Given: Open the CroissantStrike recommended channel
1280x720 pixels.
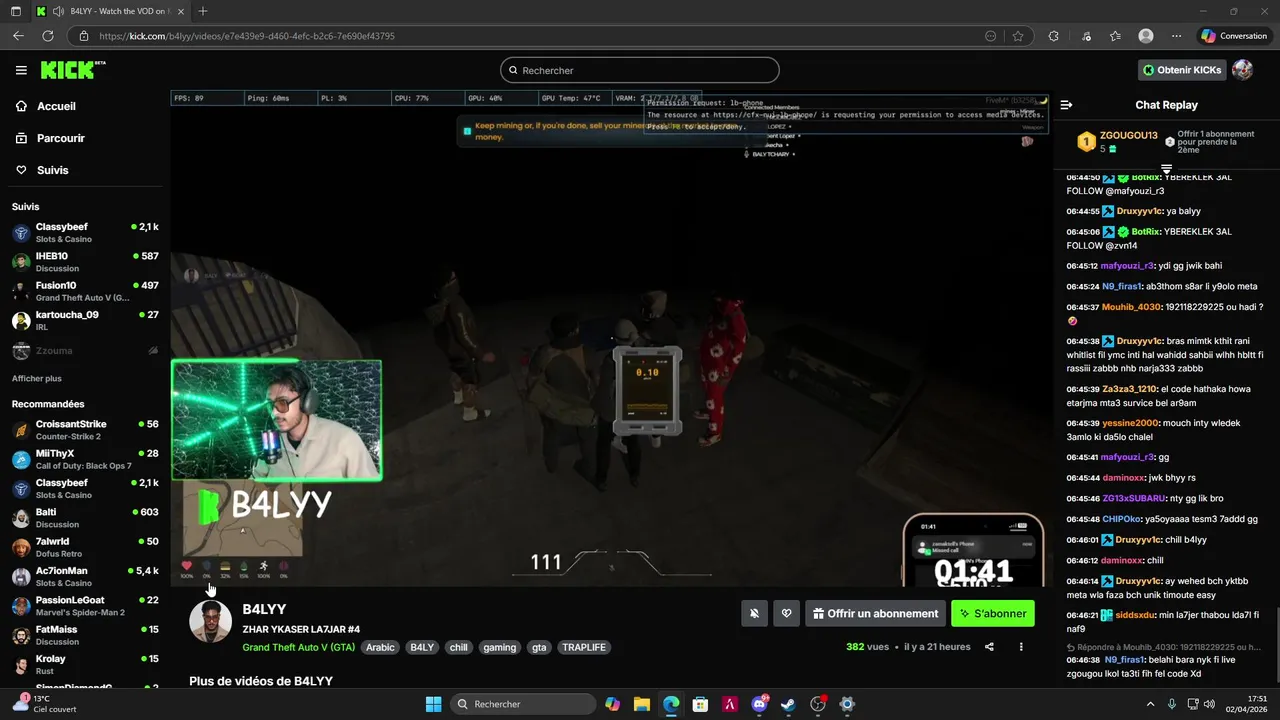Looking at the screenshot, I should click(85, 430).
